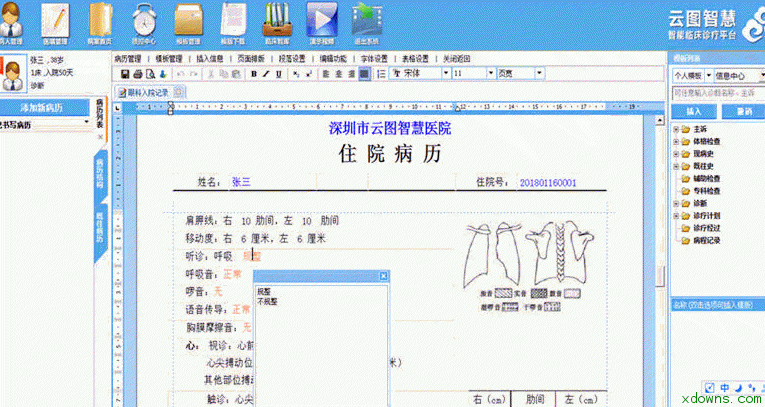This screenshot has height=407, width=765.
Task: Open the 表格设置 menu
Action: [415, 59]
